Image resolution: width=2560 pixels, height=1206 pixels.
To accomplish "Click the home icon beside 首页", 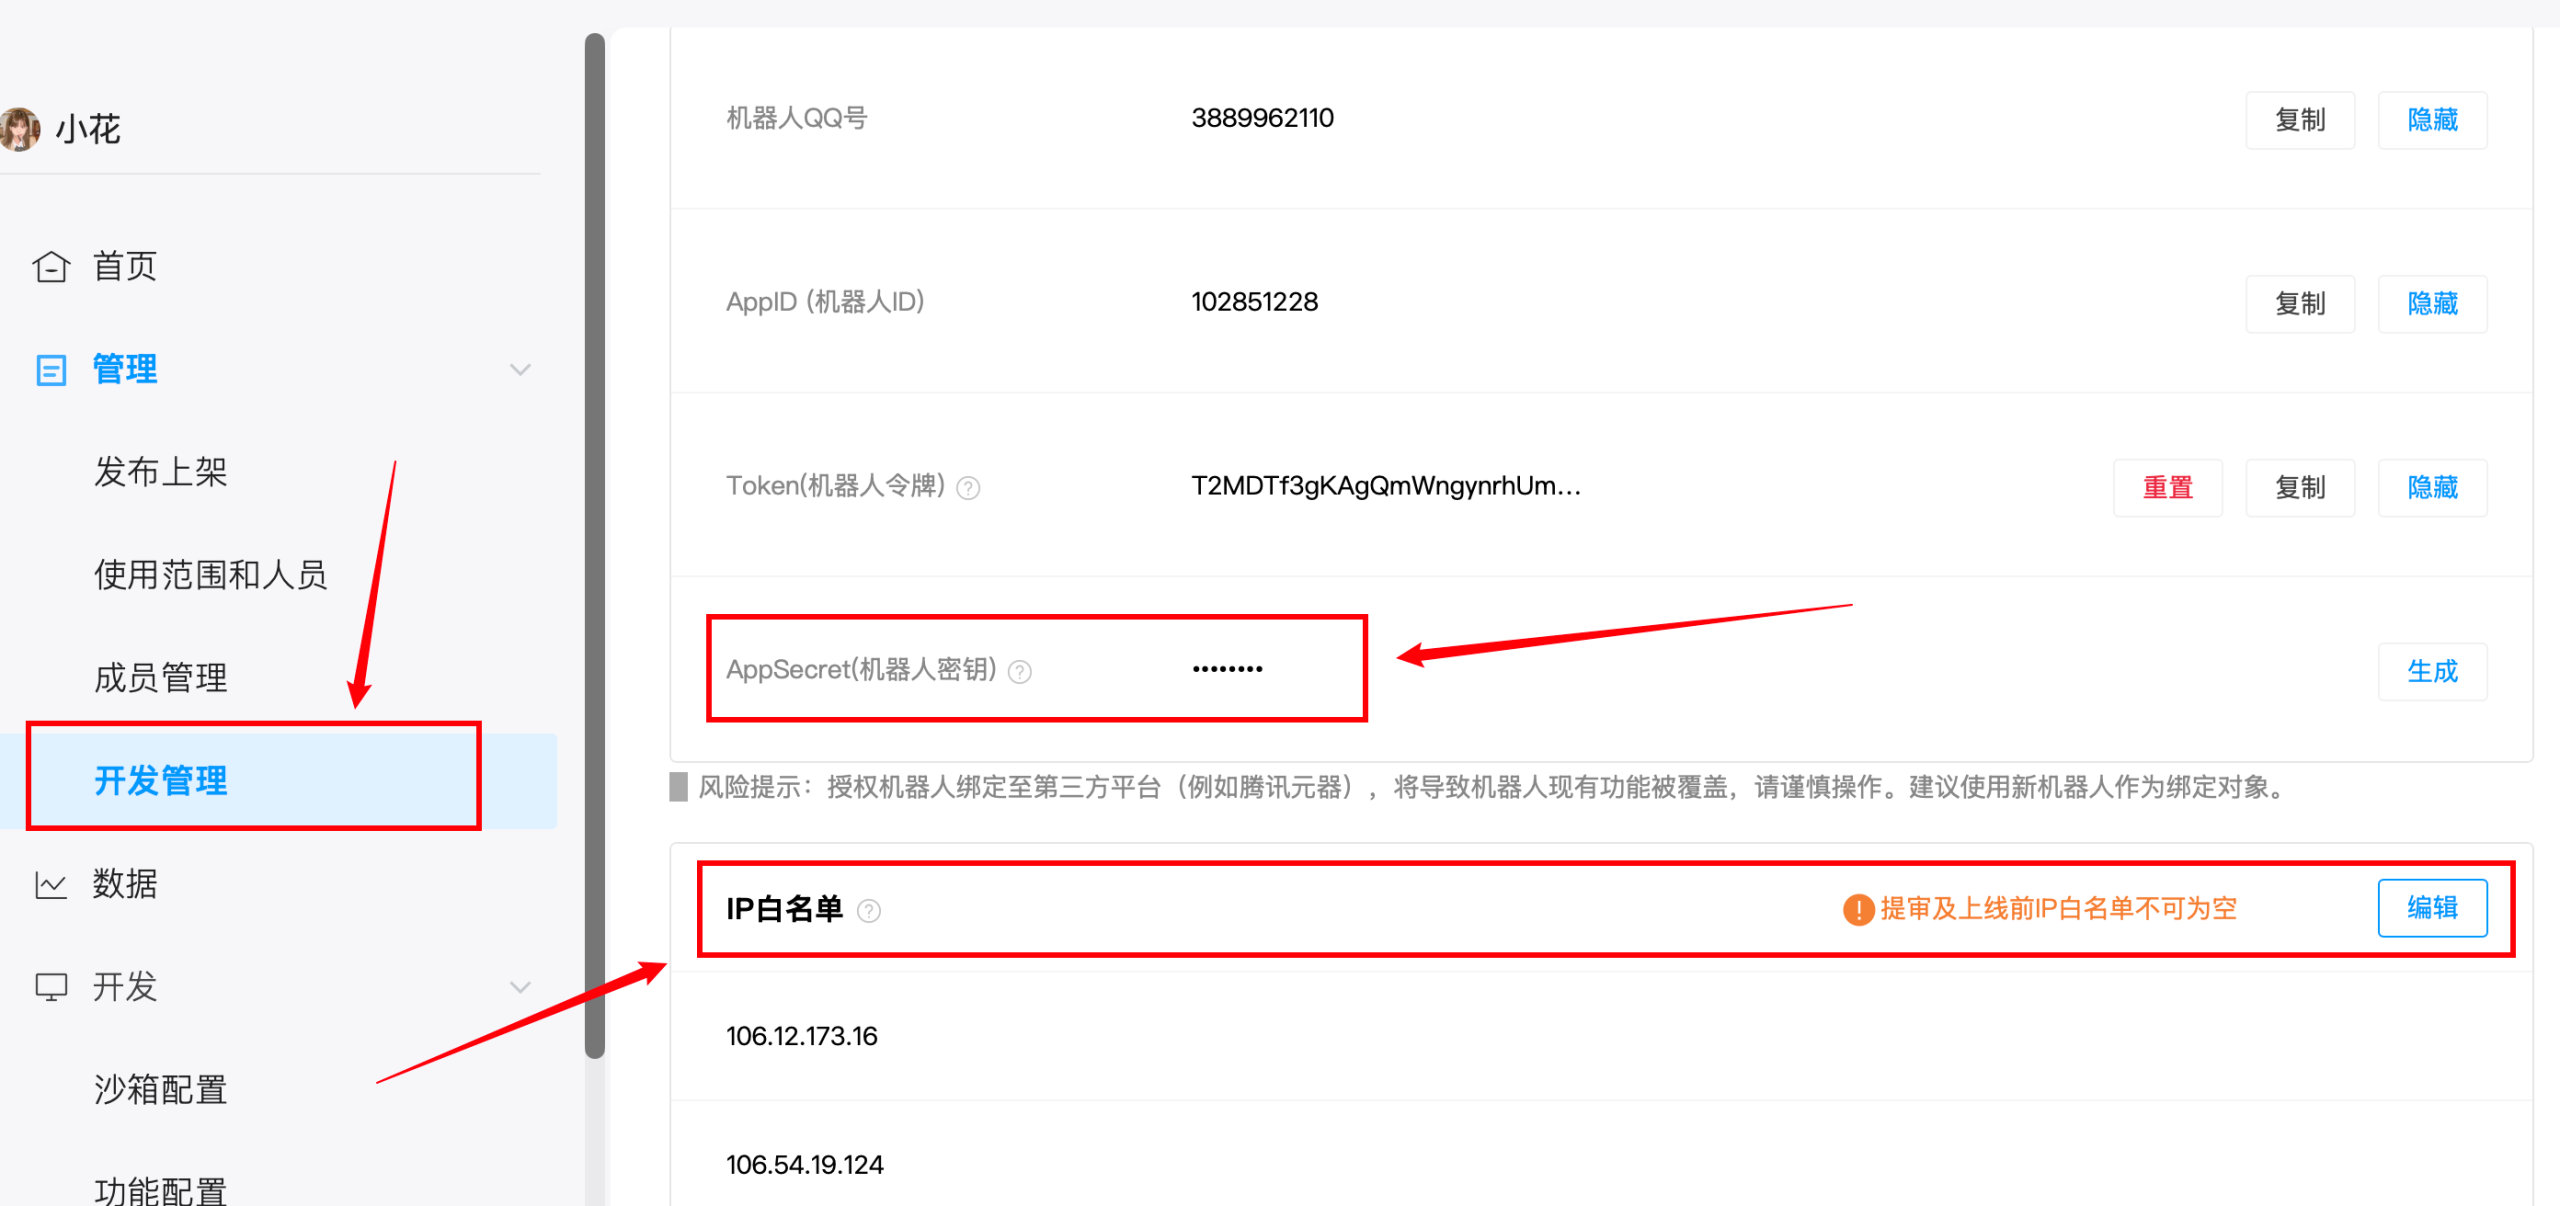I will [x=50, y=266].
